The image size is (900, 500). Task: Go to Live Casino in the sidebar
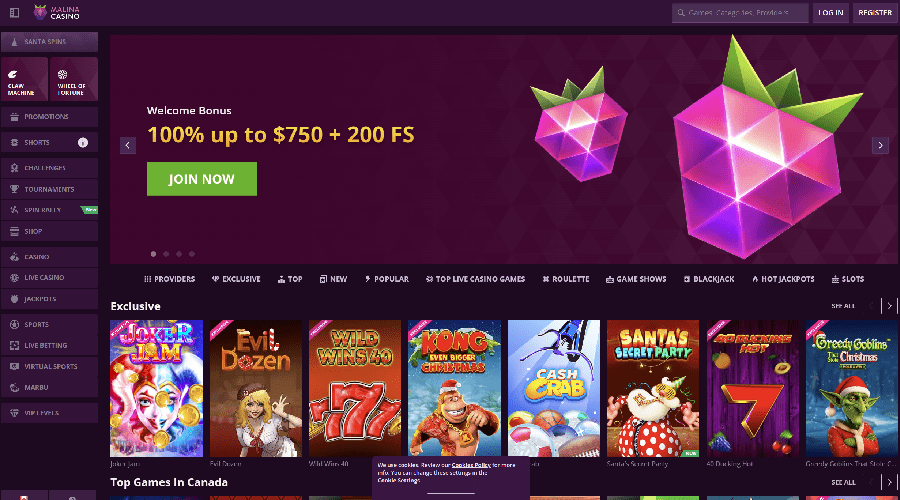49,277
